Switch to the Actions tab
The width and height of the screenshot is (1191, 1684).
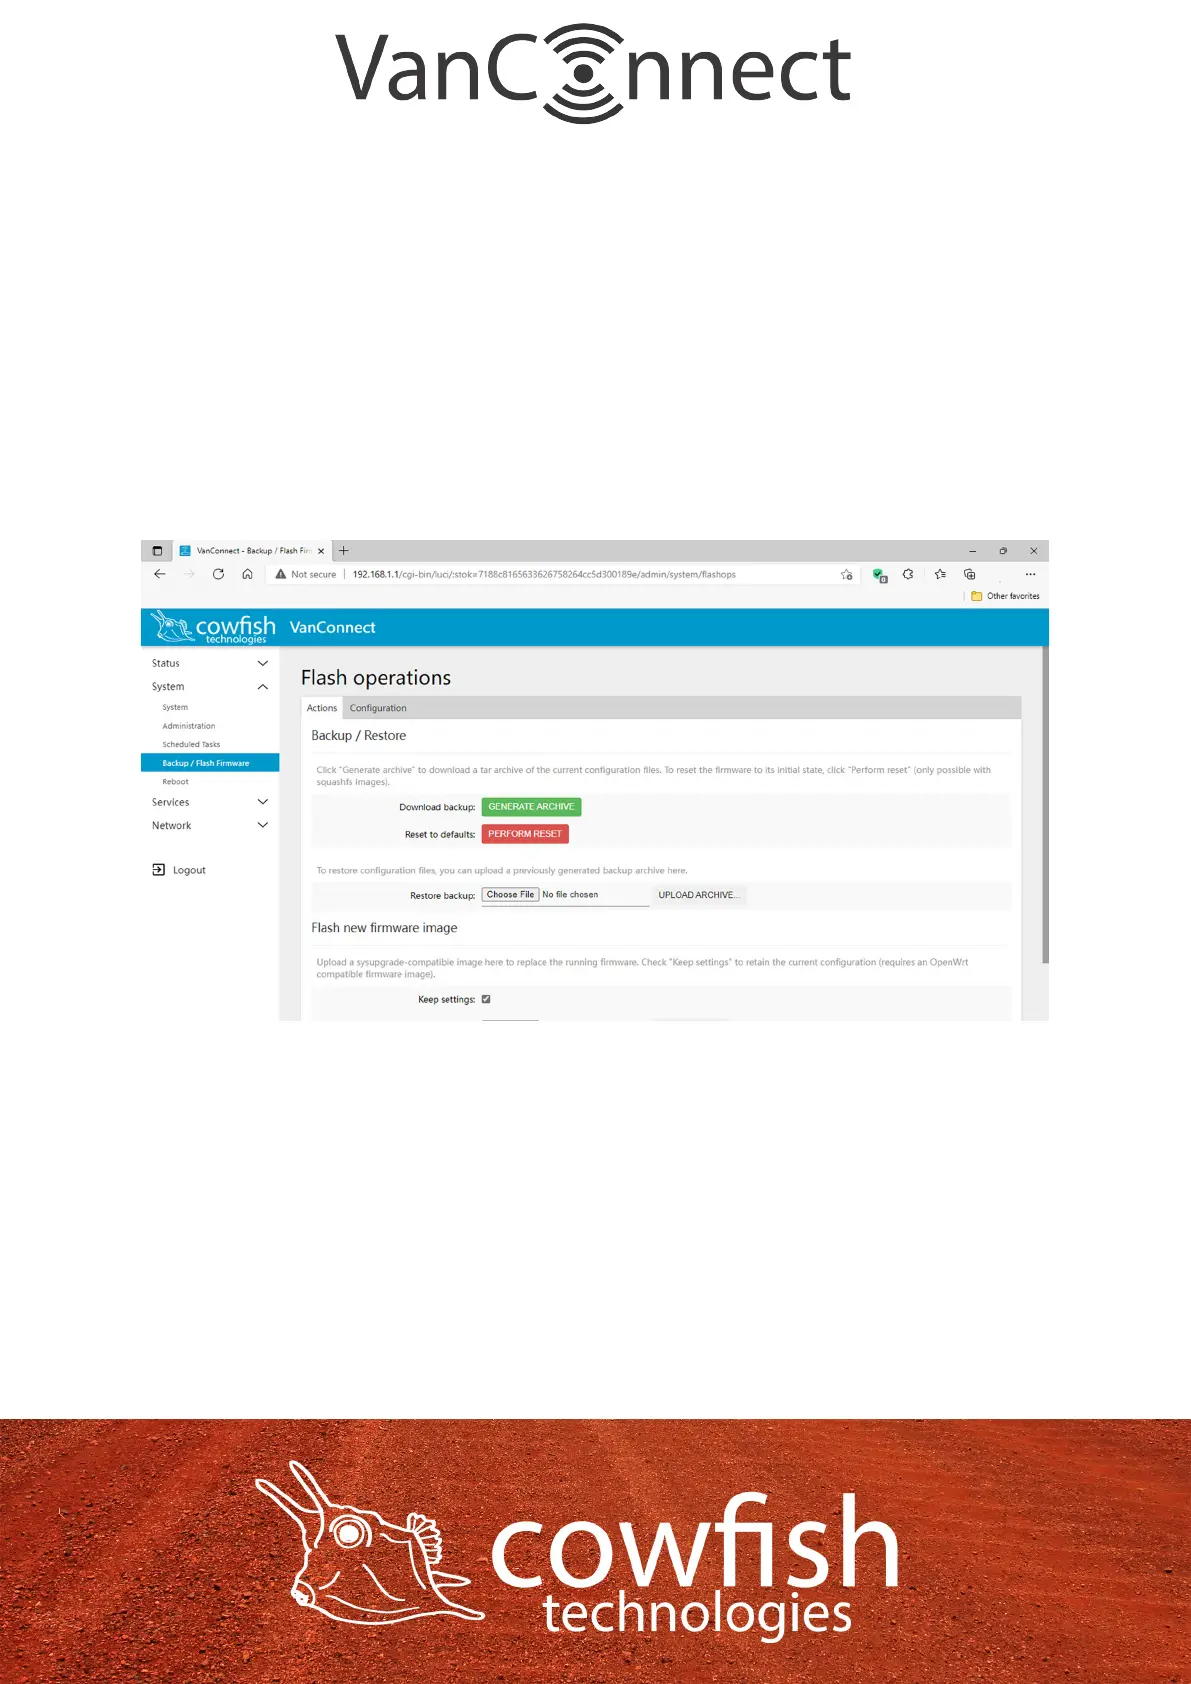tap(322, 708)
